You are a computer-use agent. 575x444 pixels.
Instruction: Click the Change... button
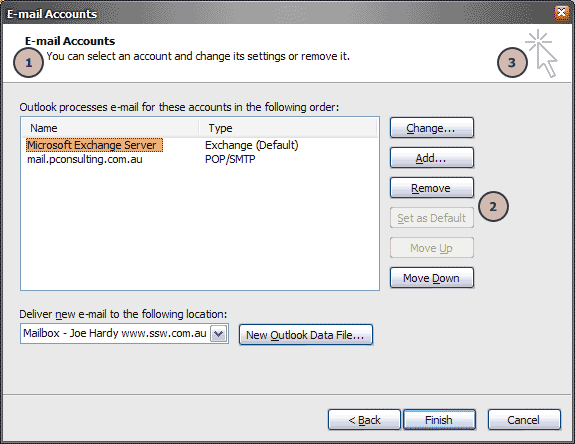432,128
